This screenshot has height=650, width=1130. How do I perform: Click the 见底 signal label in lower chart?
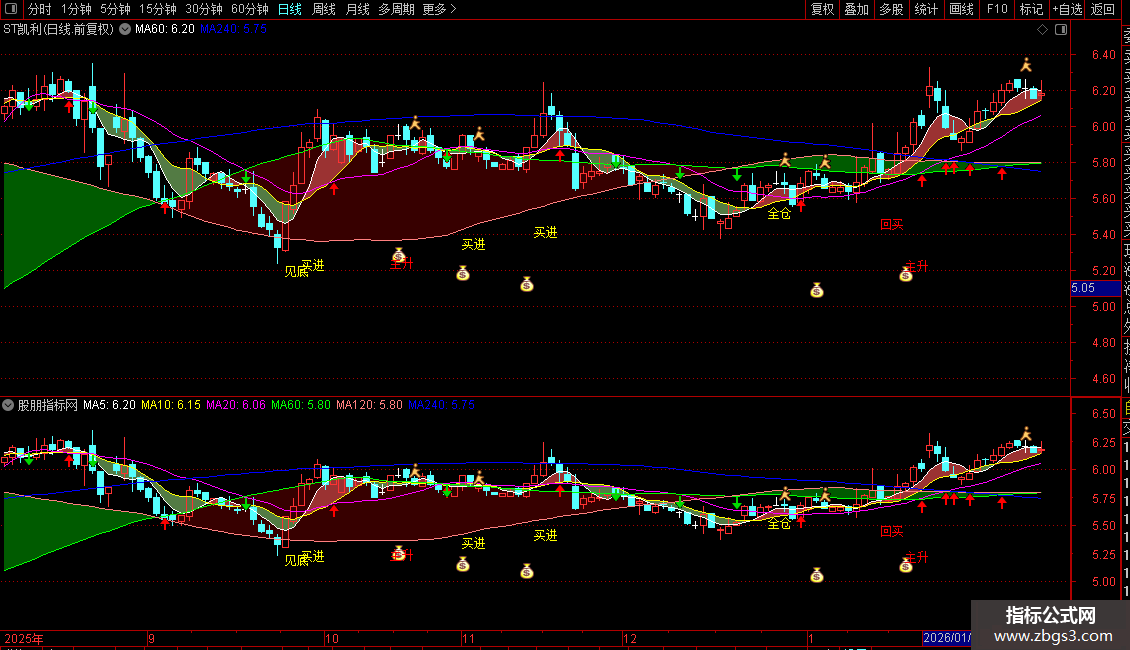tap(295, 561)
